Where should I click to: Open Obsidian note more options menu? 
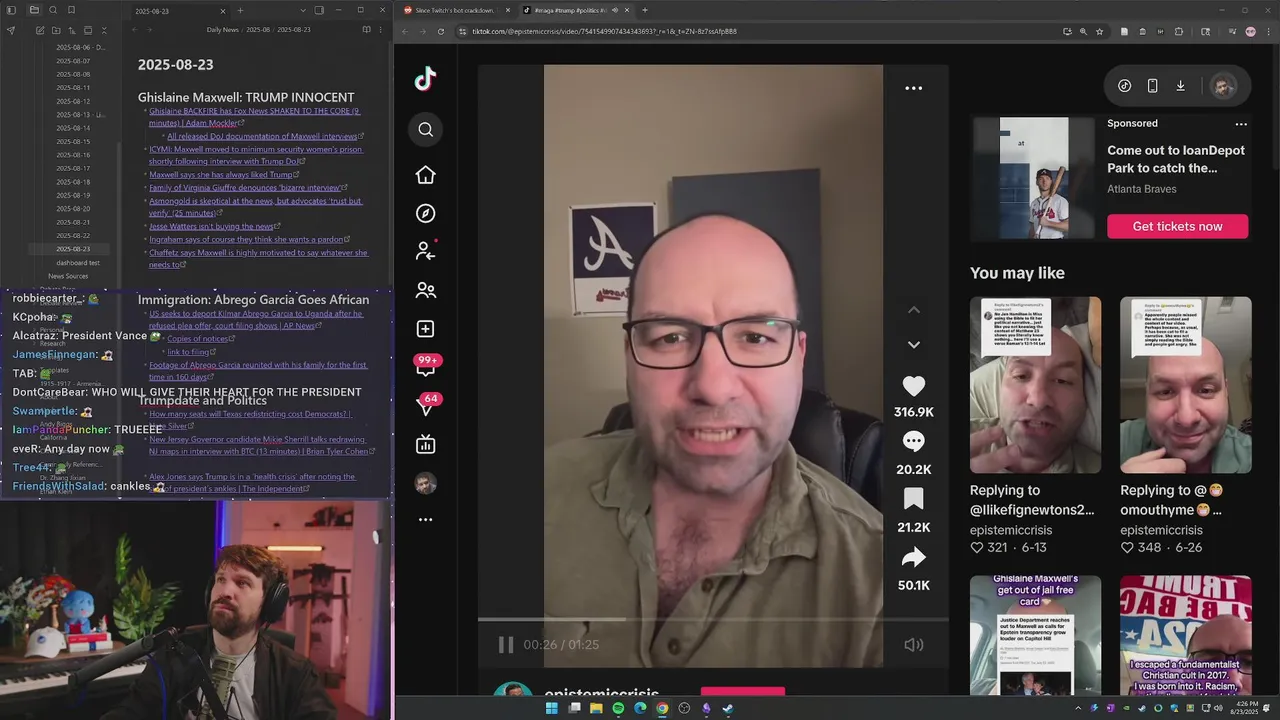point(381,30)
